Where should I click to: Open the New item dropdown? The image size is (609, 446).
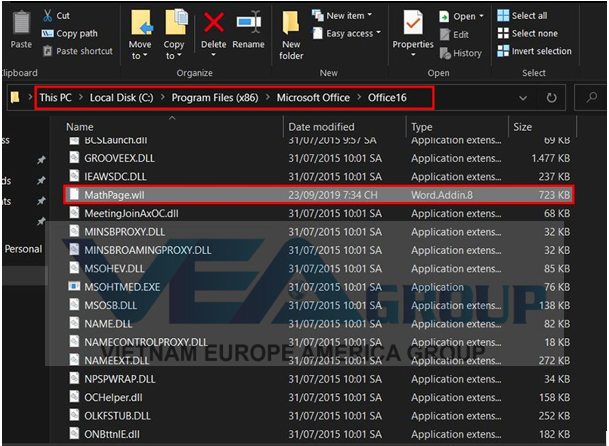pos(340,15)
